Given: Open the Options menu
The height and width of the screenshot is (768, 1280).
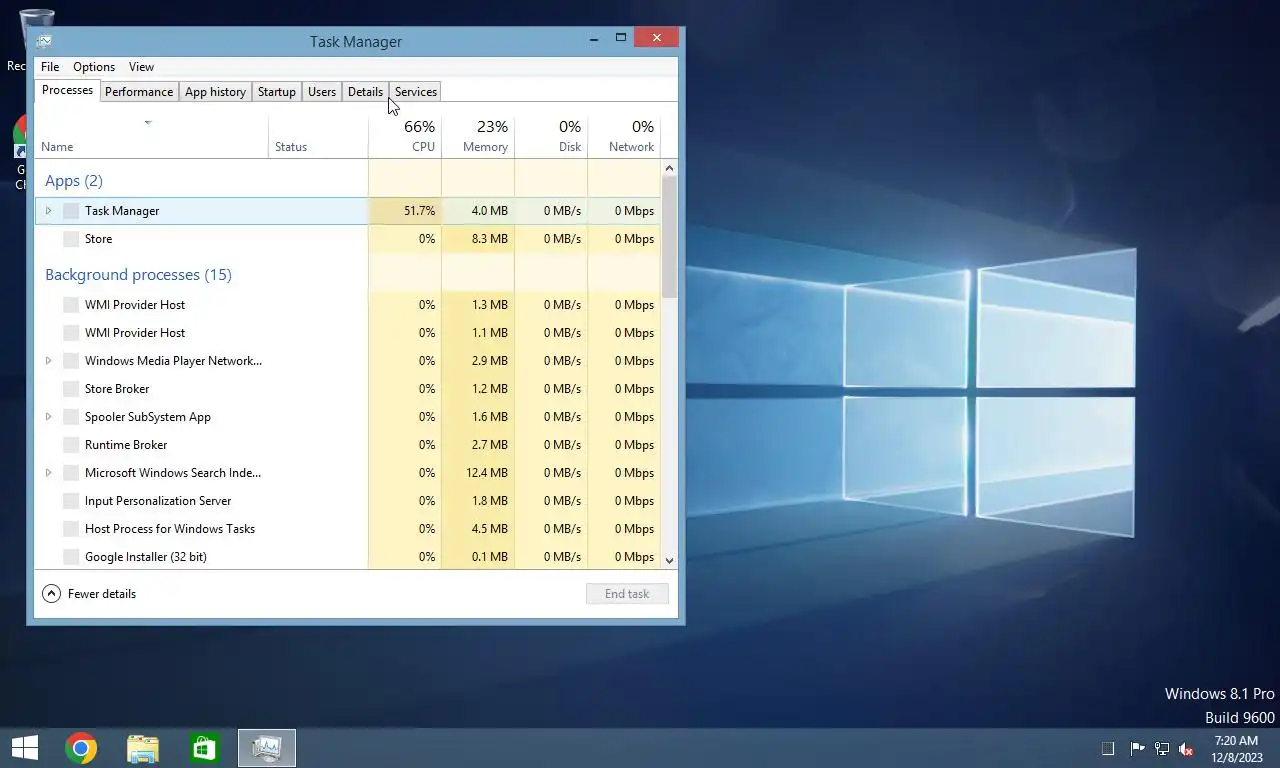Looking at the screenshot, I should [x=94, y=67].
